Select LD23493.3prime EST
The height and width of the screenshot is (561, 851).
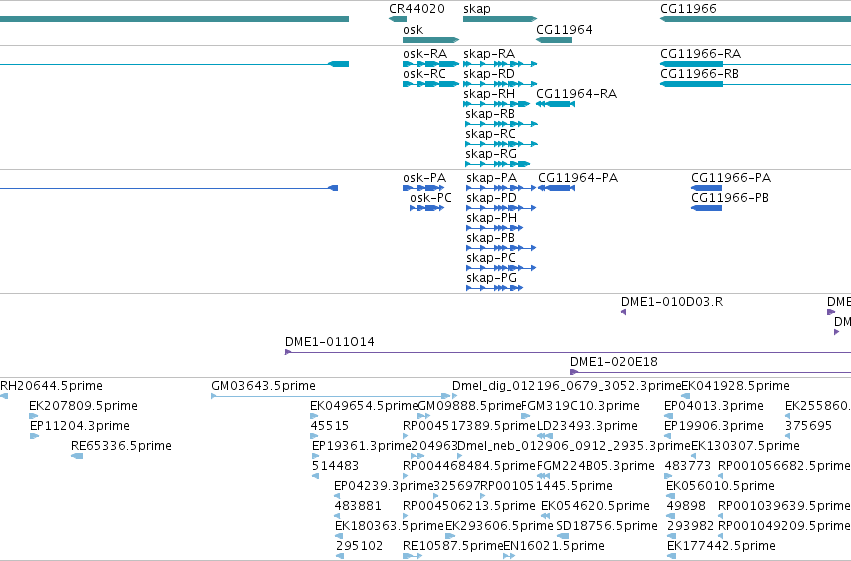(545, 436)
